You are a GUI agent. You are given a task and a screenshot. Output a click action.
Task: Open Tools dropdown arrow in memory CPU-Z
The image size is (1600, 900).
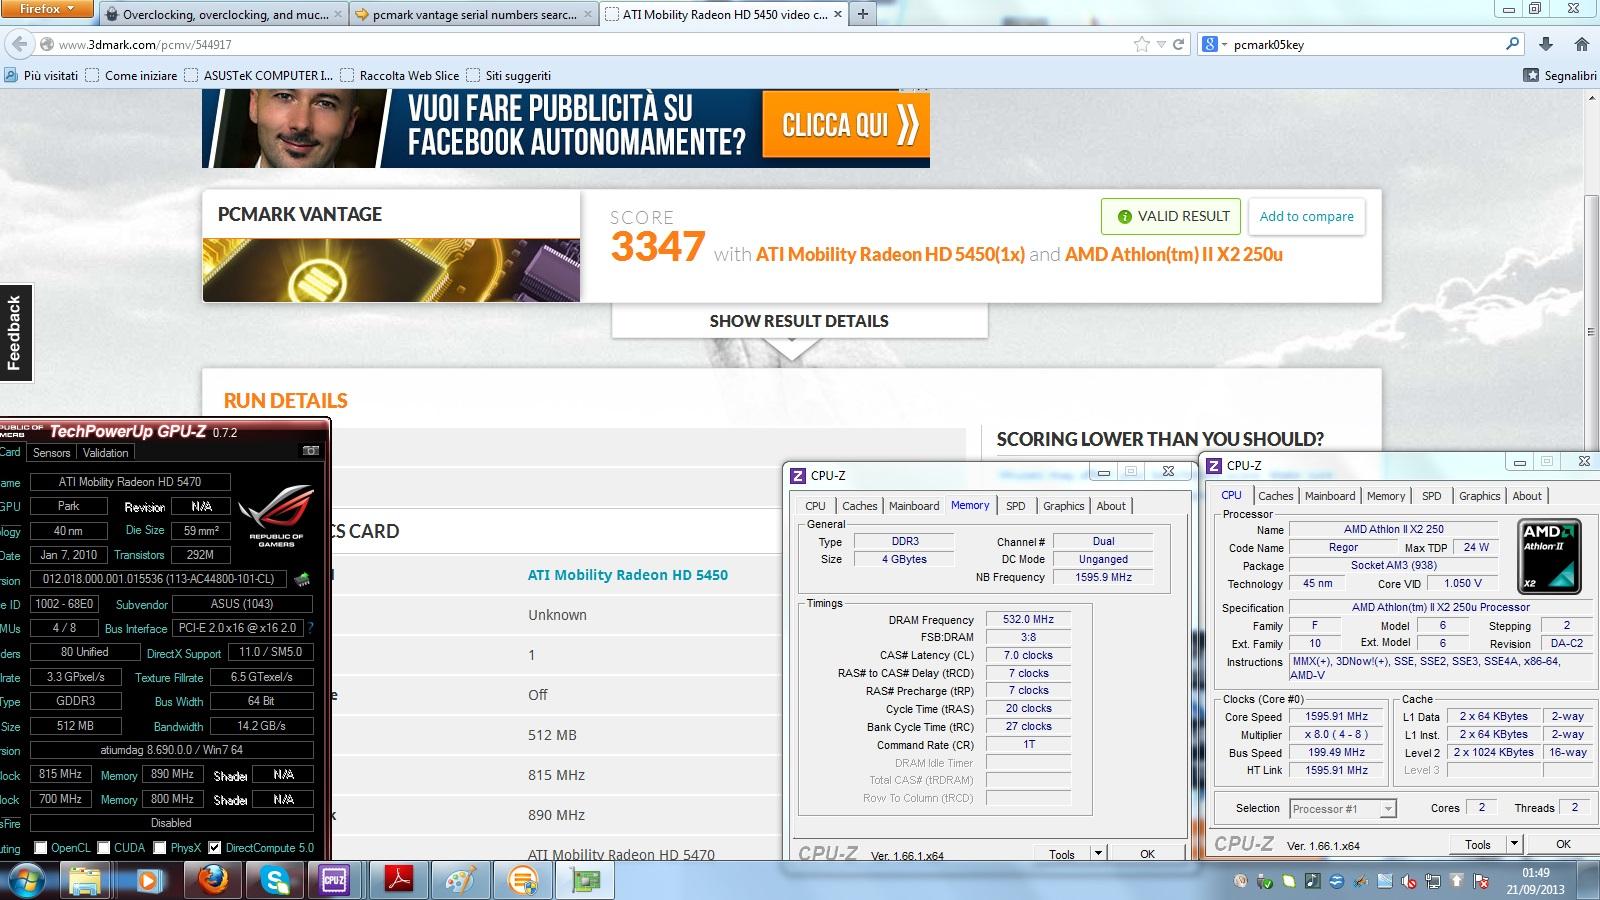1098,853
